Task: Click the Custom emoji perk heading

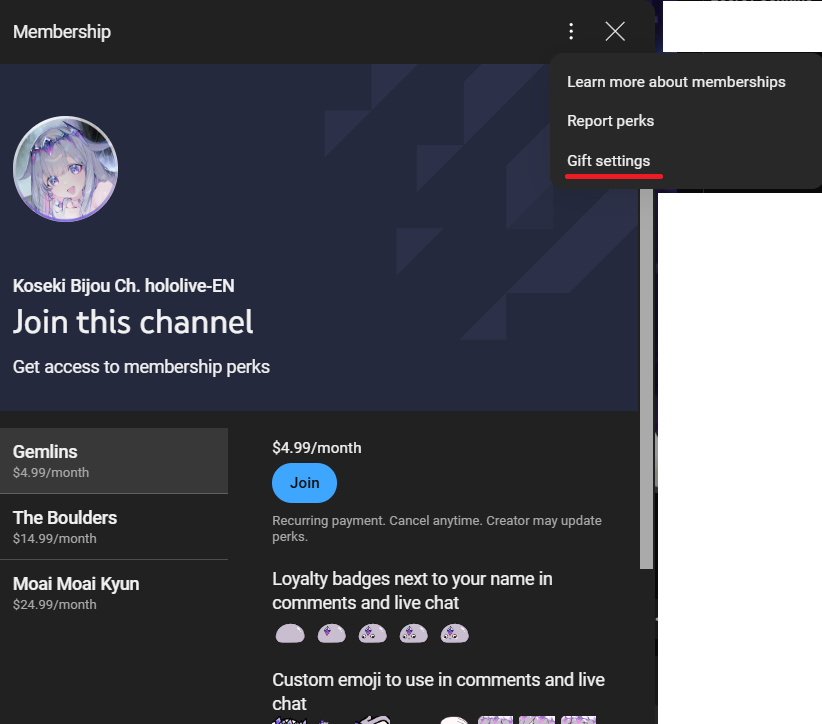Action: tap(438, 691)
